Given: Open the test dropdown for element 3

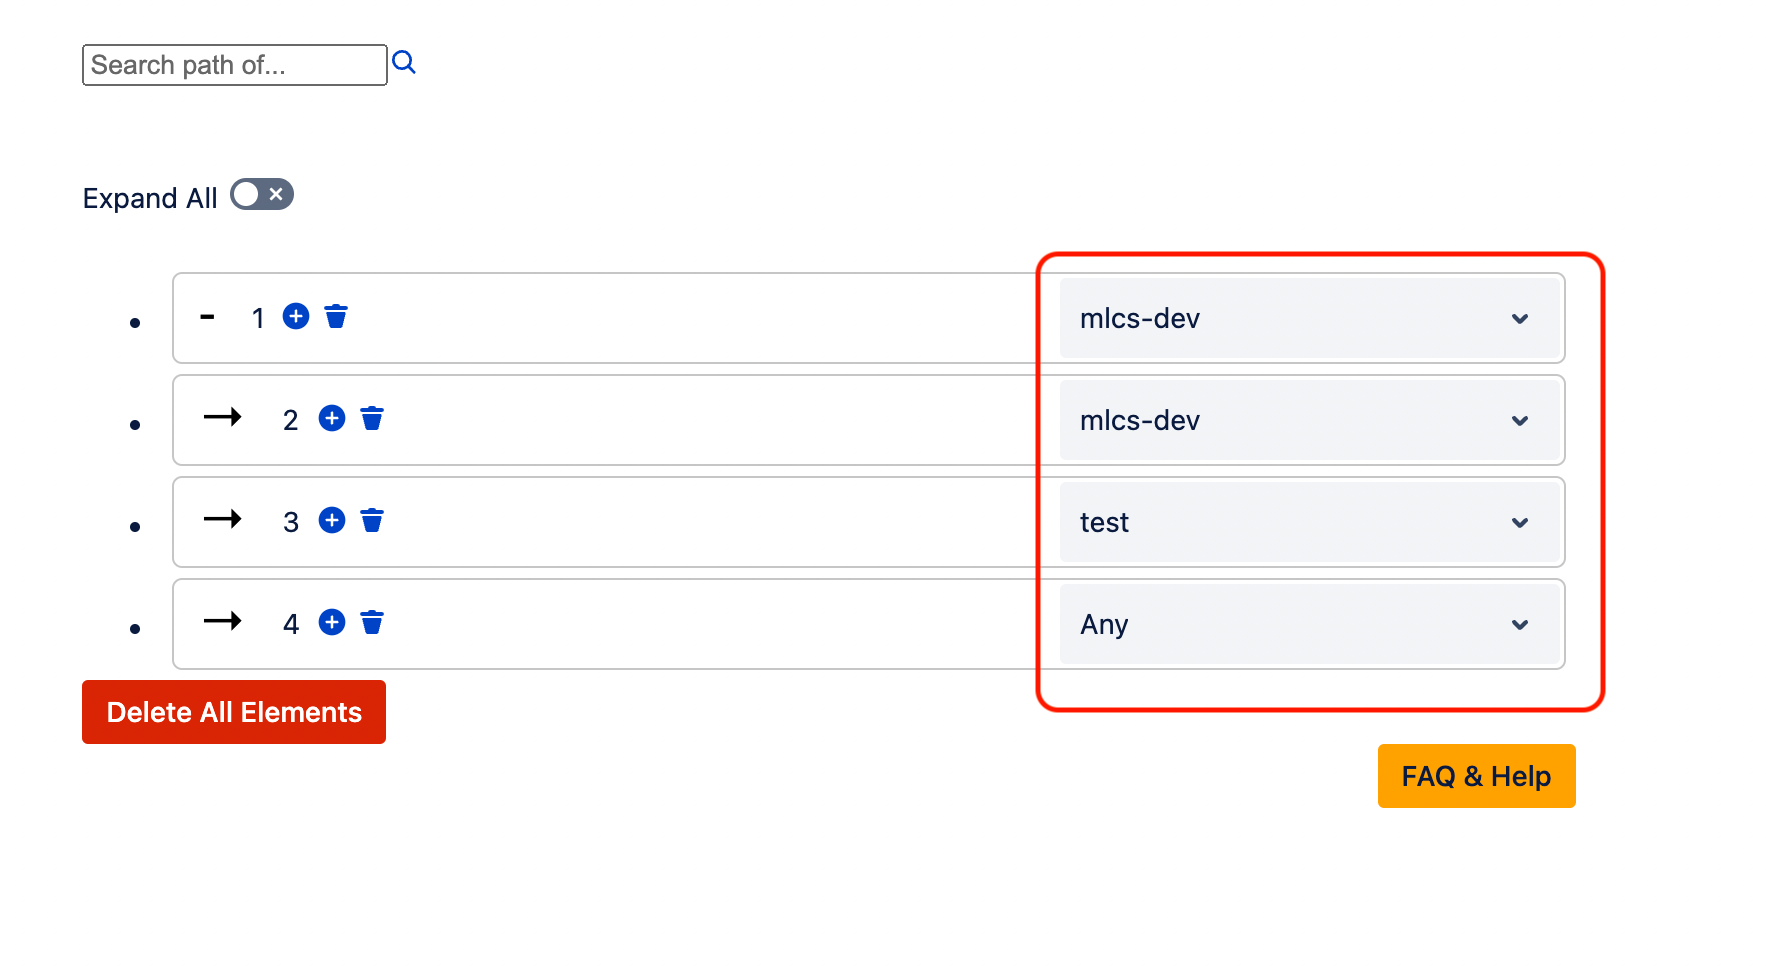Looking at the screenshot, I should coord(1310,522).
